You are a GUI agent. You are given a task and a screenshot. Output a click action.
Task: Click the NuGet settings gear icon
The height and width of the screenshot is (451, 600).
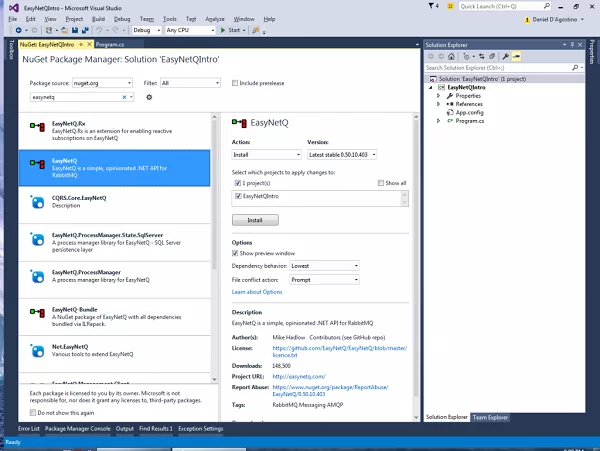(149, 97)
